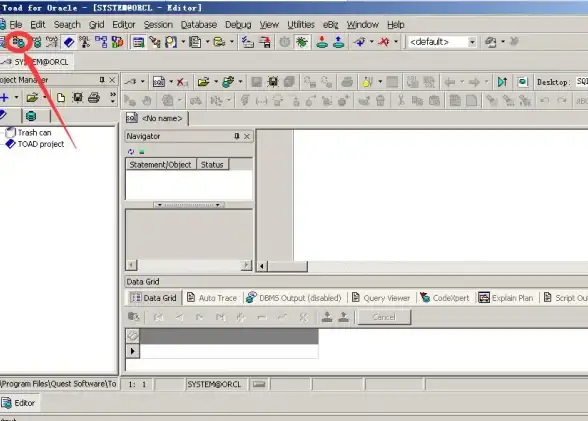
Task: Click the red X disconnect session icon
Action: [x=384, y=42]
